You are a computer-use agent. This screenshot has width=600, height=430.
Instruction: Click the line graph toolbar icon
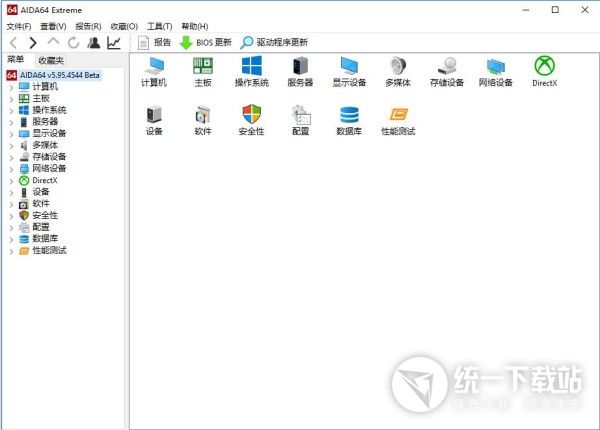tap(114, 43)
